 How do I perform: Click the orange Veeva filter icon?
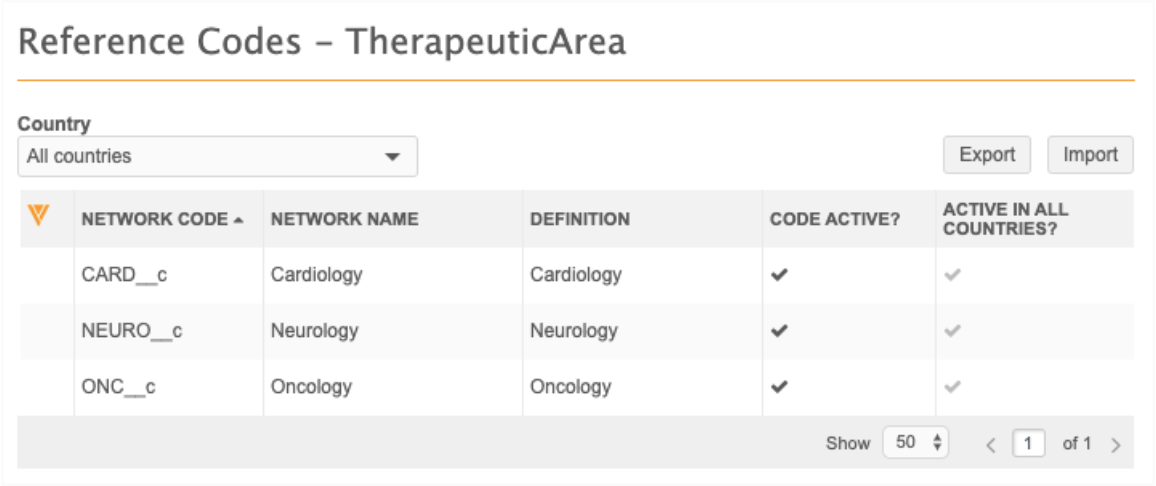39,214
